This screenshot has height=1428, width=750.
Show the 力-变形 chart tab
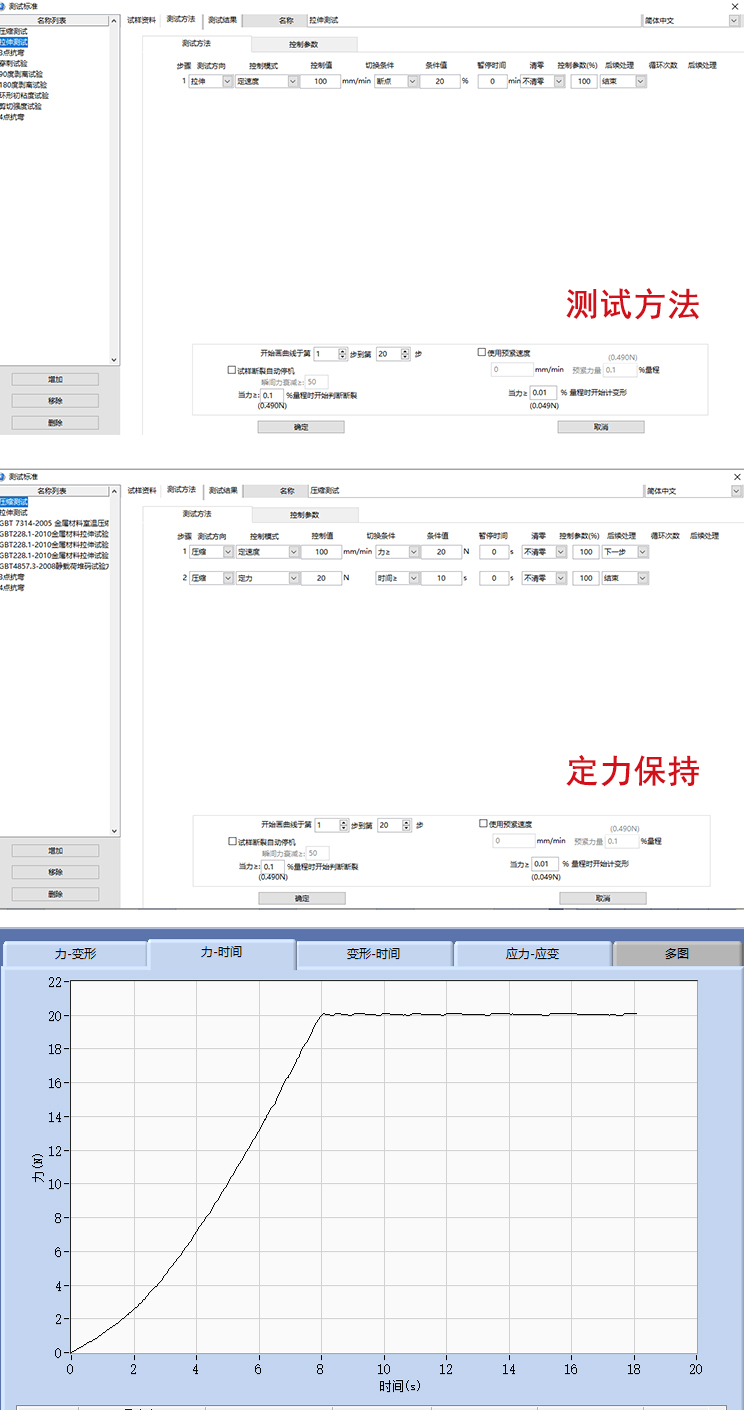[x=75, y=954]
